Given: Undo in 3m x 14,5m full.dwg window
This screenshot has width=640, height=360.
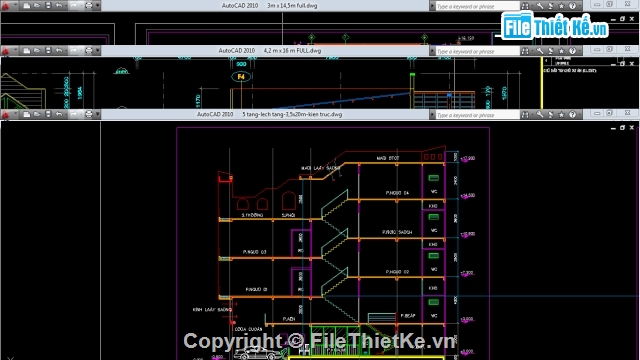Looking at the screenshot, I should 59,6.
